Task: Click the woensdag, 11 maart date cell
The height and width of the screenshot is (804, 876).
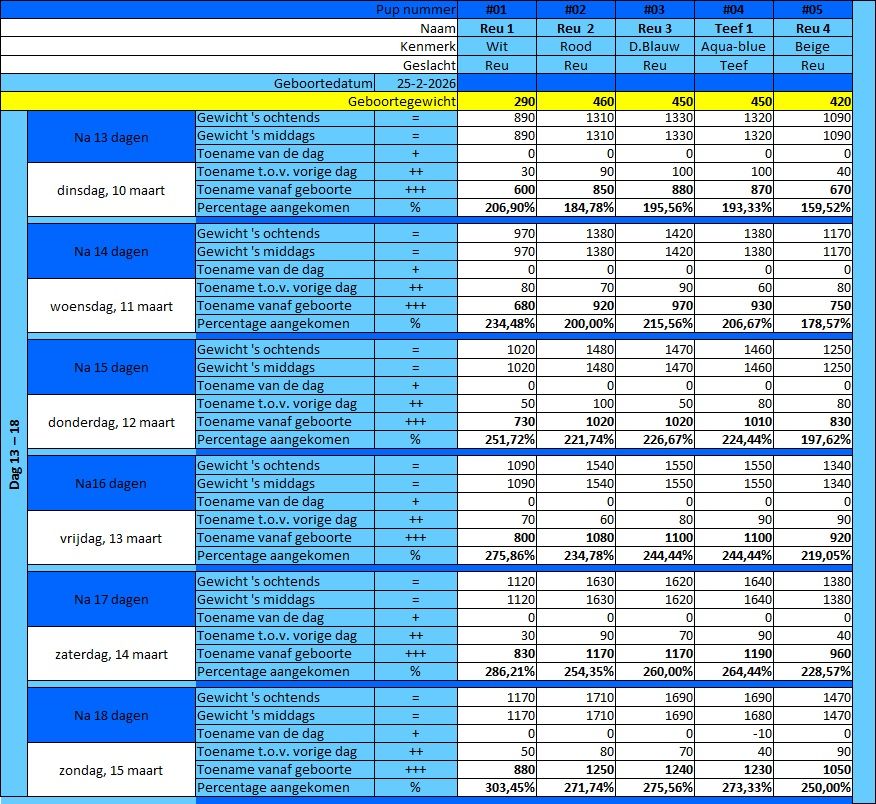Action: [x=111, y=306]
